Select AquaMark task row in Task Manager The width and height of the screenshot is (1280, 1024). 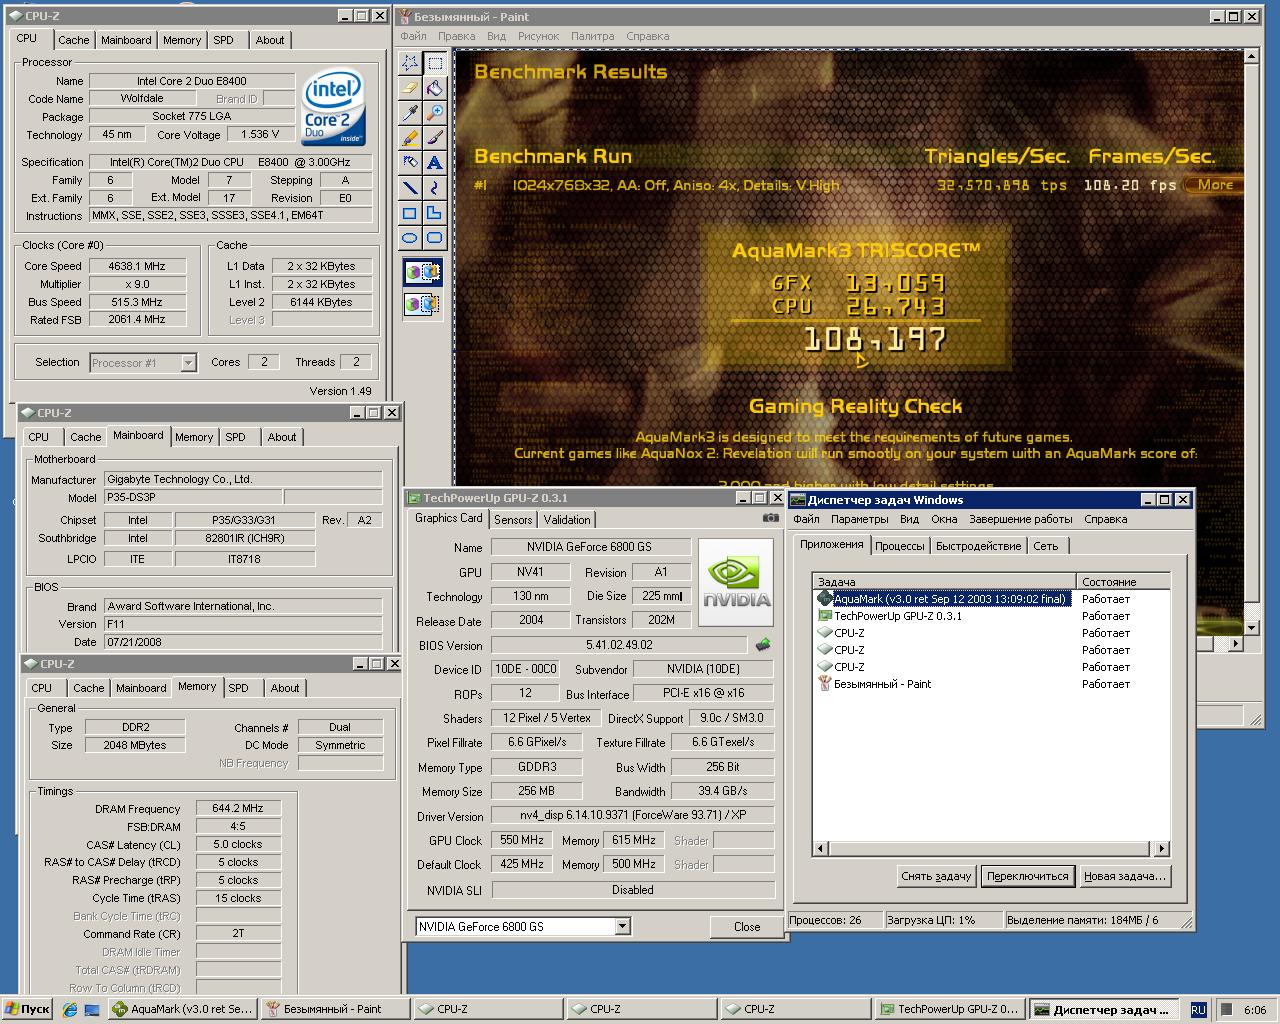coord(944,599)
